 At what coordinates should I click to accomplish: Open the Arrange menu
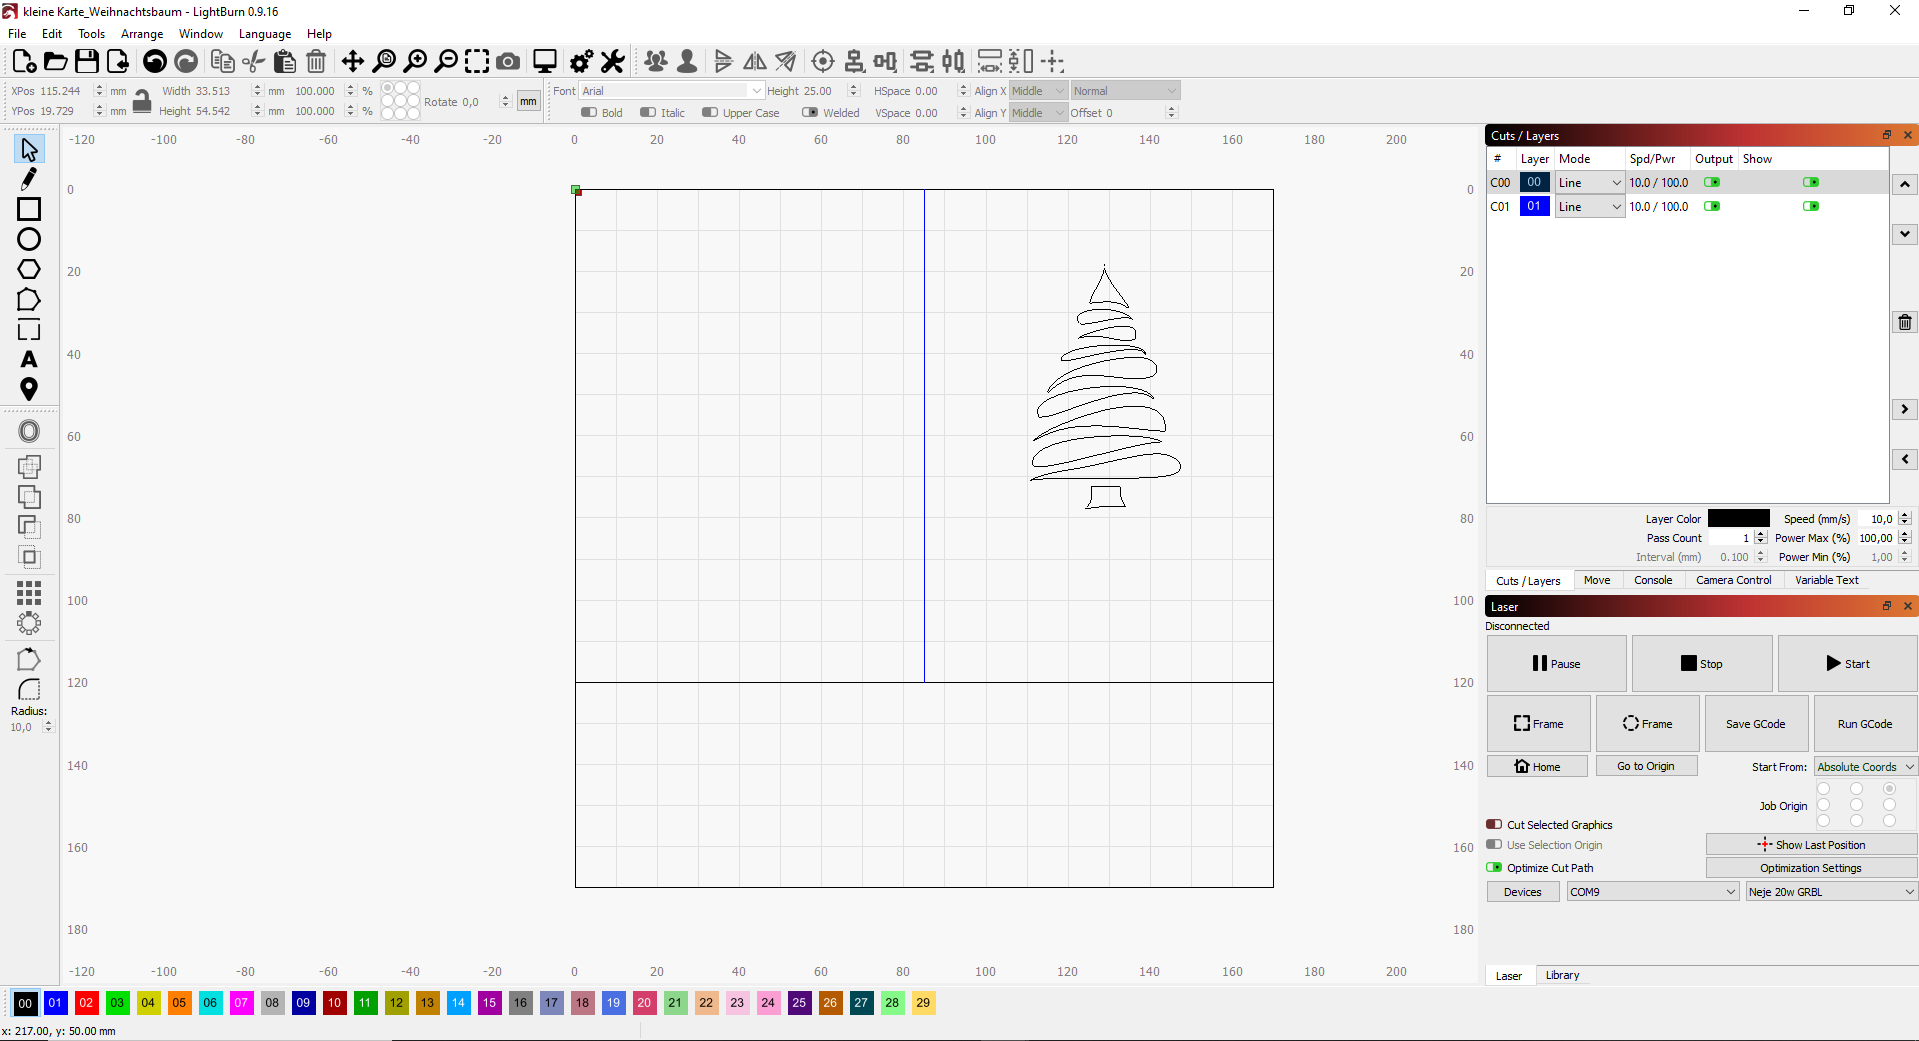coord(141,33)
